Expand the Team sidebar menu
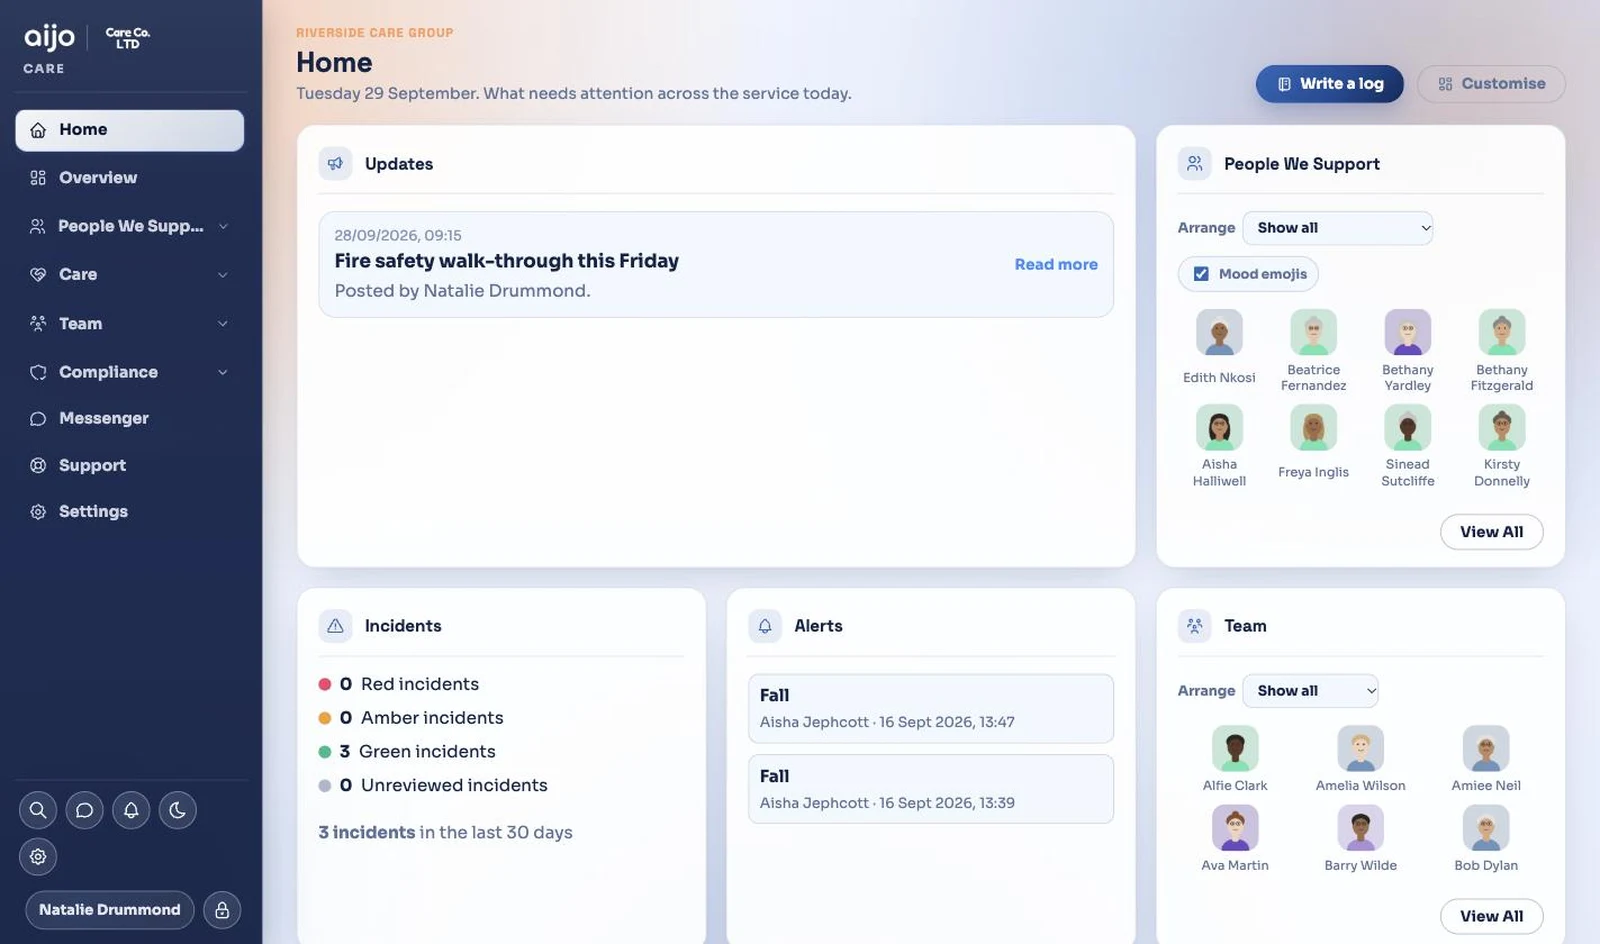This screenshot has height=944, width=1600. point(130,323)
